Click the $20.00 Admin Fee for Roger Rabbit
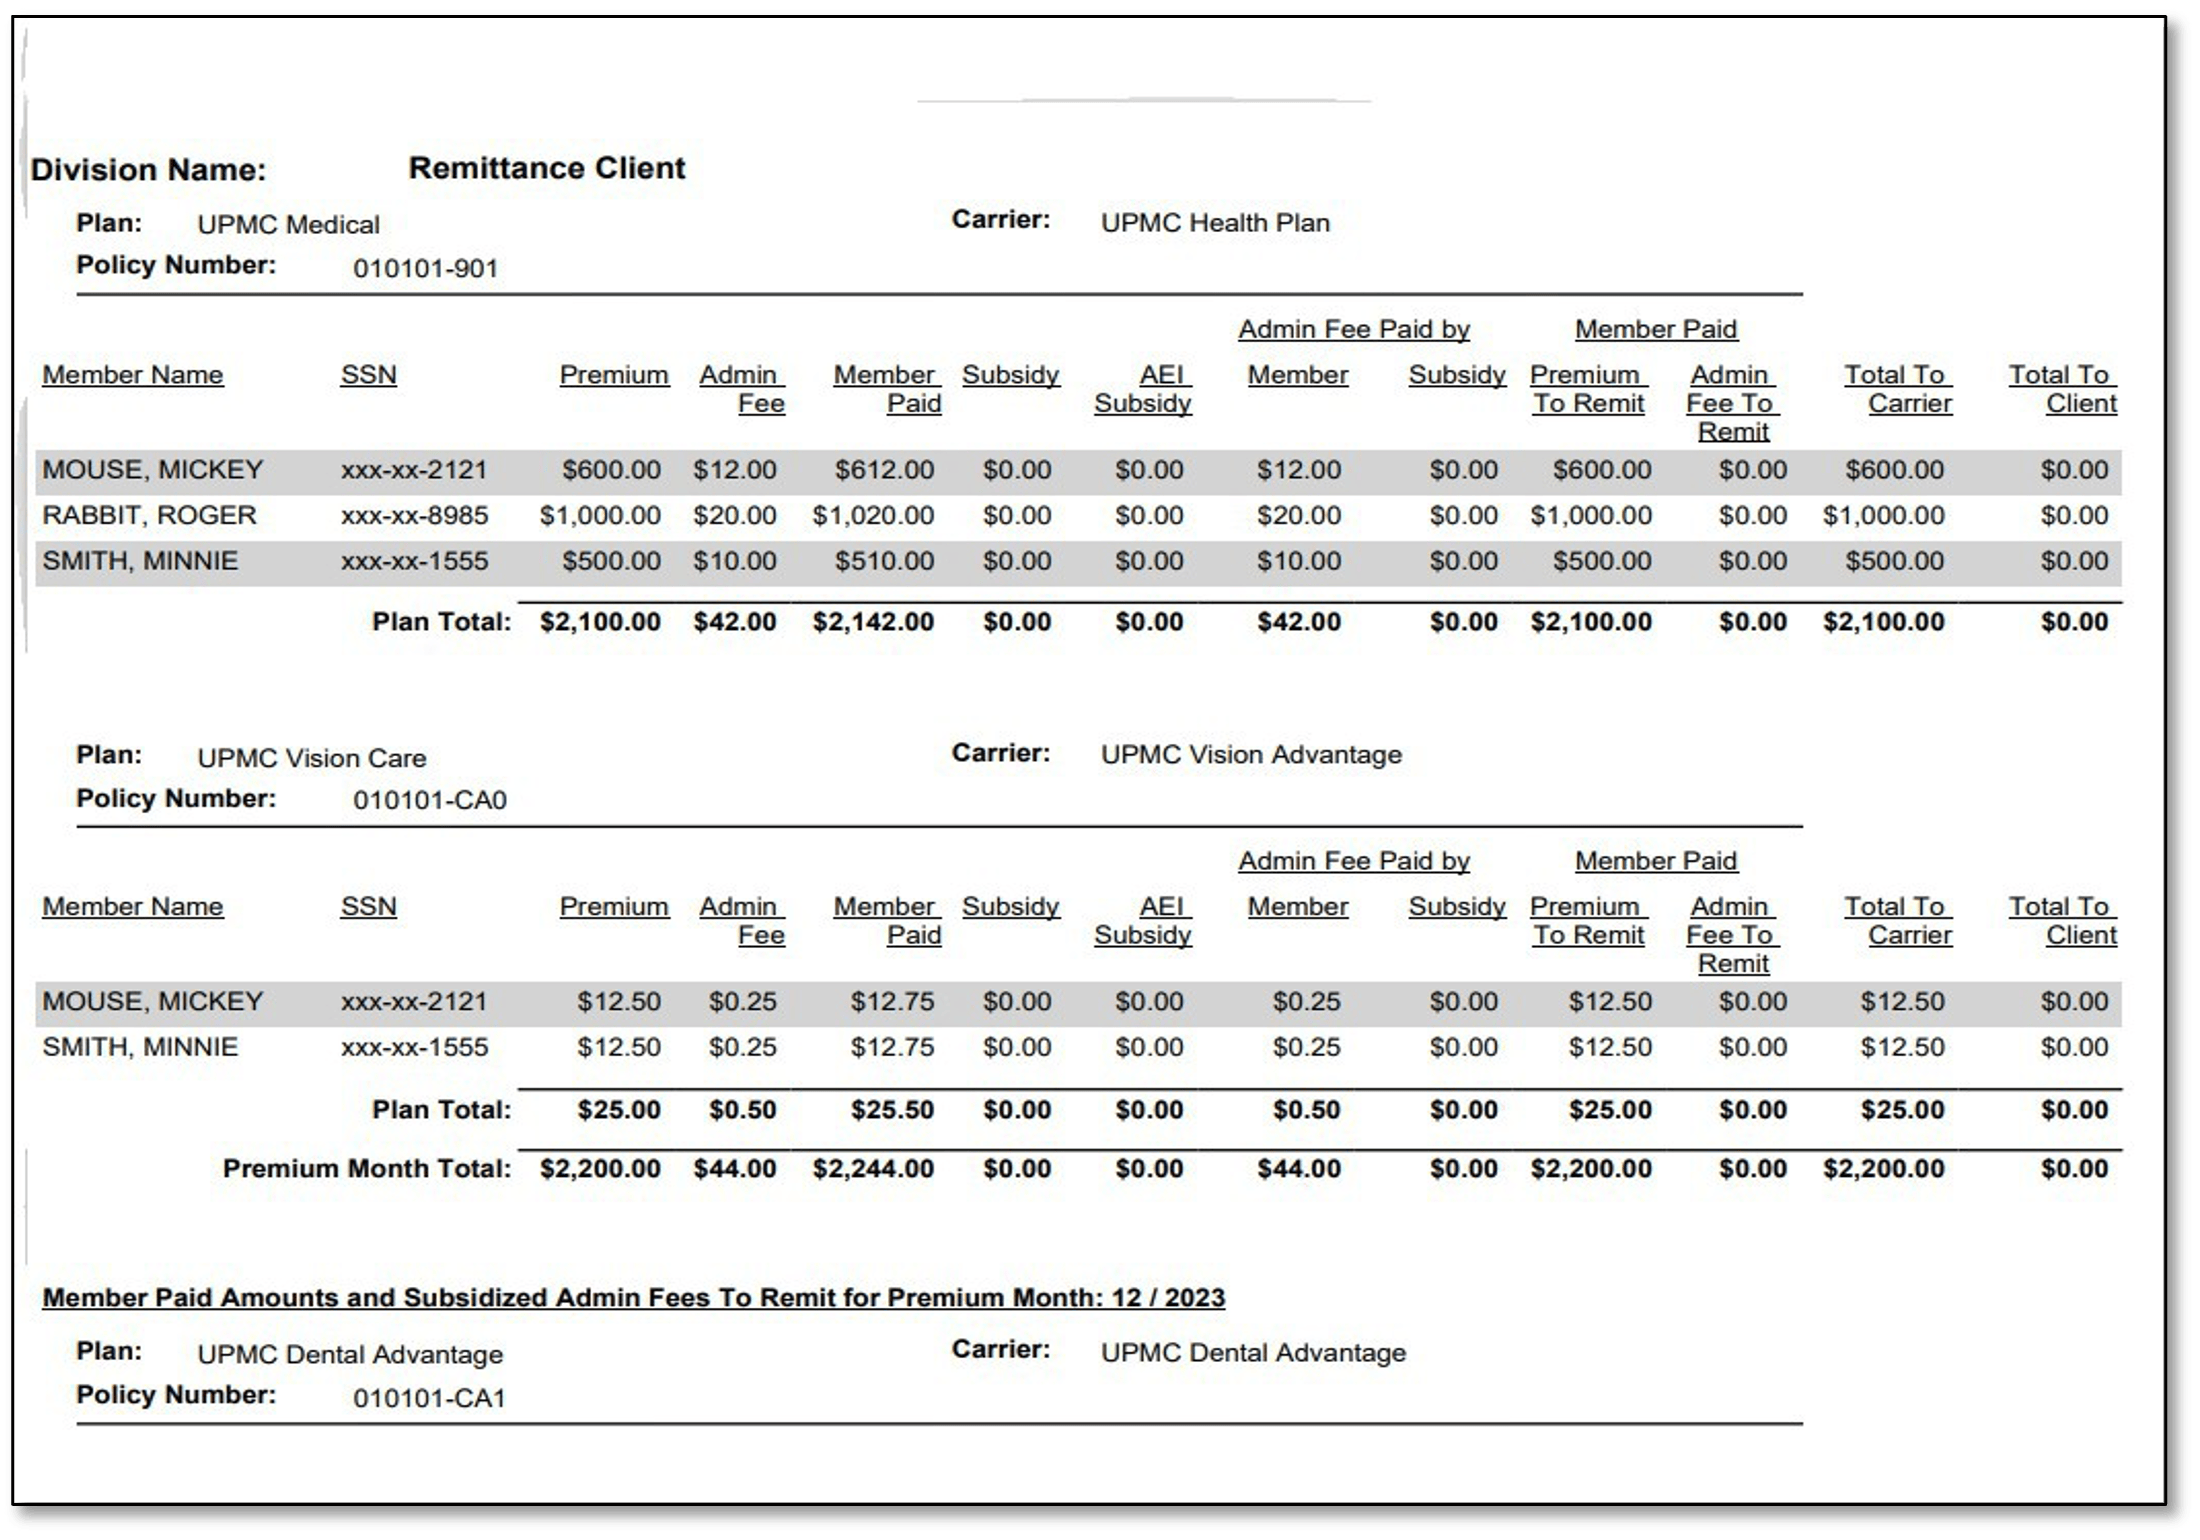Viewport: 2200px width, 1540px height. tap(735, 515)
